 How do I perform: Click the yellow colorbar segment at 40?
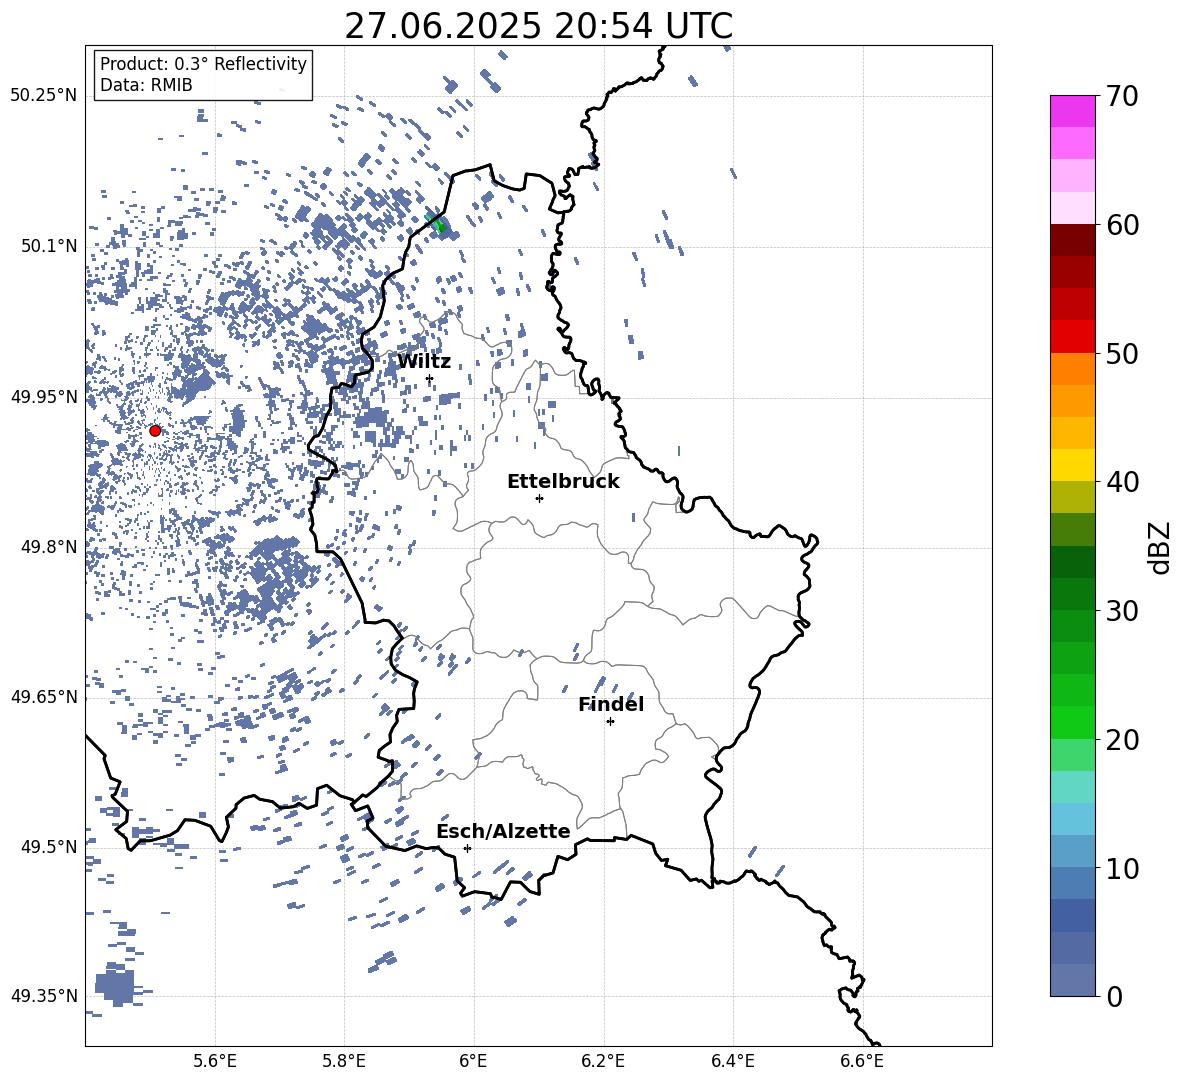[1072, 465]
